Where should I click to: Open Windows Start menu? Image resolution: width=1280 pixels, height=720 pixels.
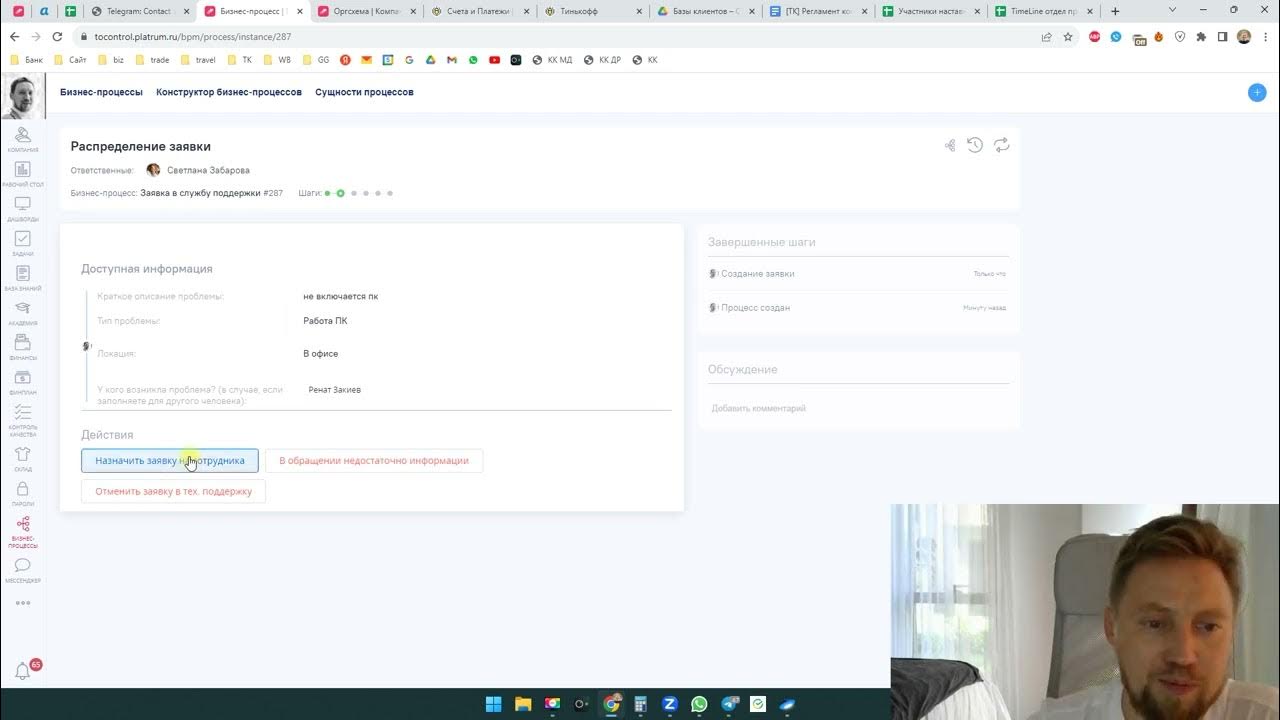(493, 704)
